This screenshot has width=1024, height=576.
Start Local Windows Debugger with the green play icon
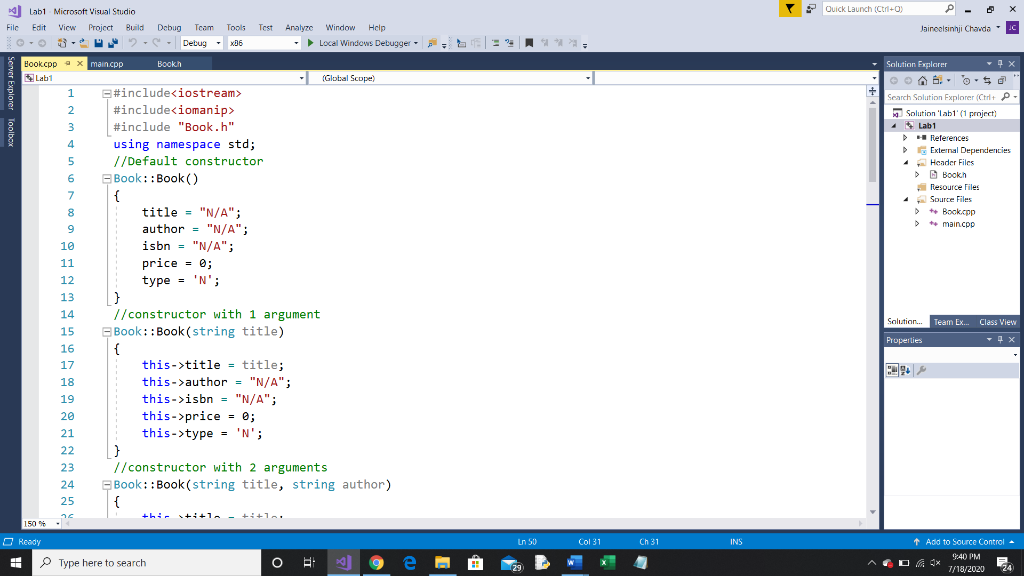click(x=311, y=43)
